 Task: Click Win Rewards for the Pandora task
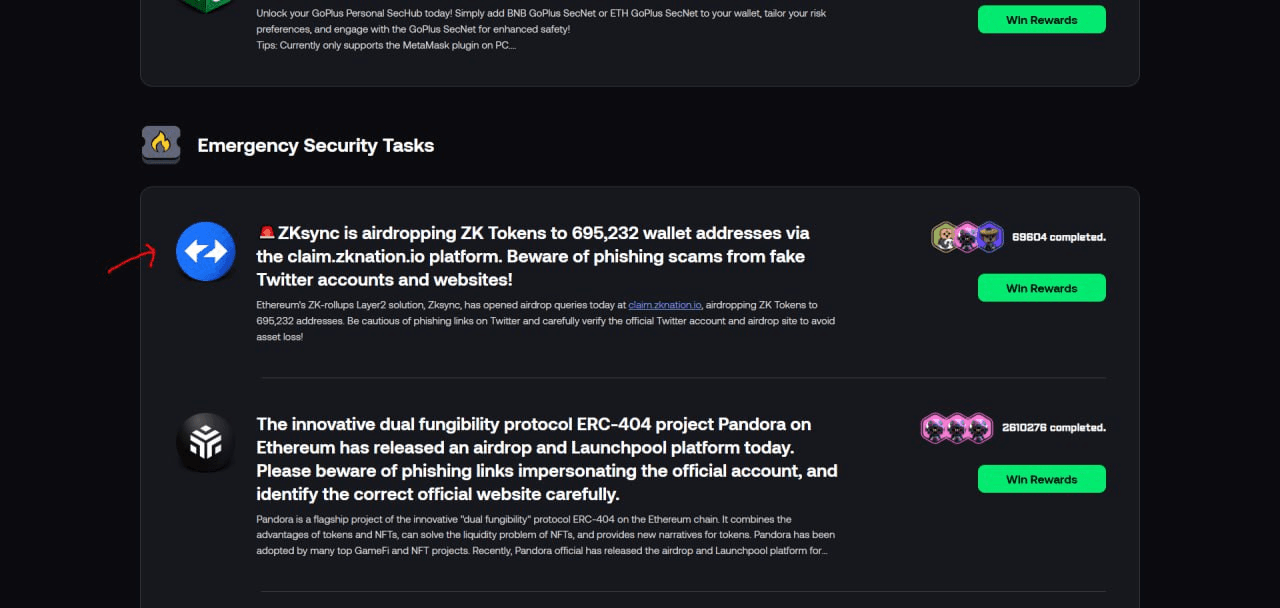pos(1041,479)
